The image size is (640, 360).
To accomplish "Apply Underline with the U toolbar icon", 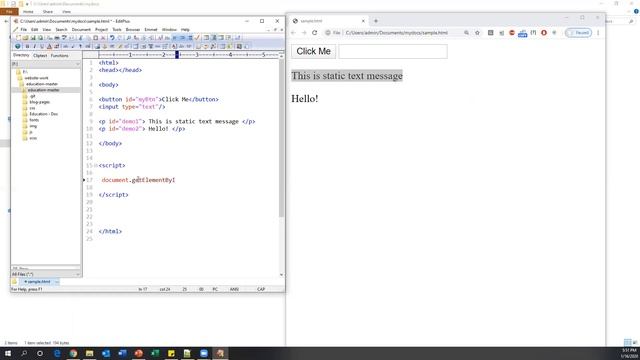I will pyautogui.click(x=42, y=46).
